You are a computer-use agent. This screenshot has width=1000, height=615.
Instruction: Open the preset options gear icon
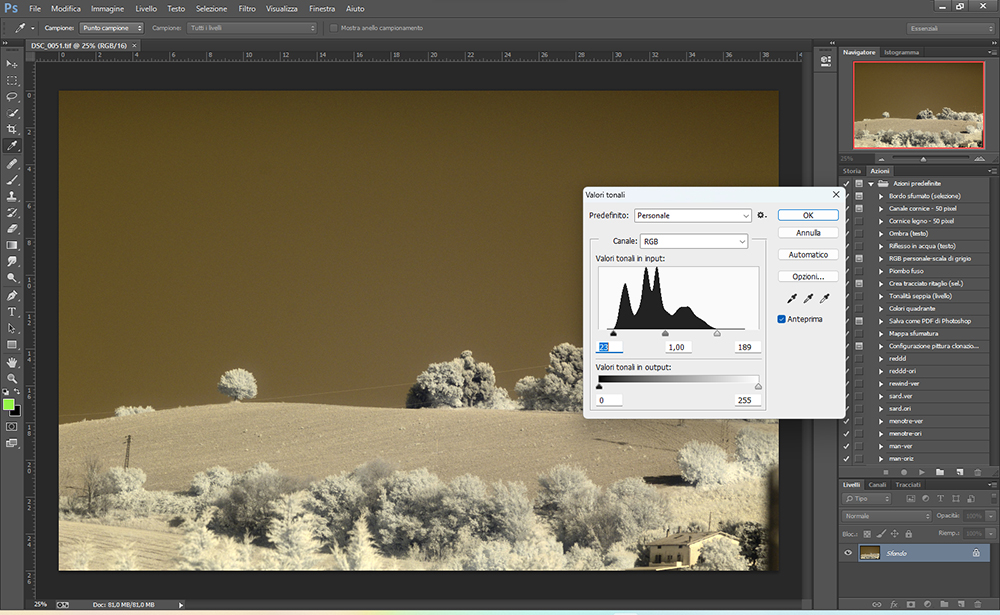point(761,215)
